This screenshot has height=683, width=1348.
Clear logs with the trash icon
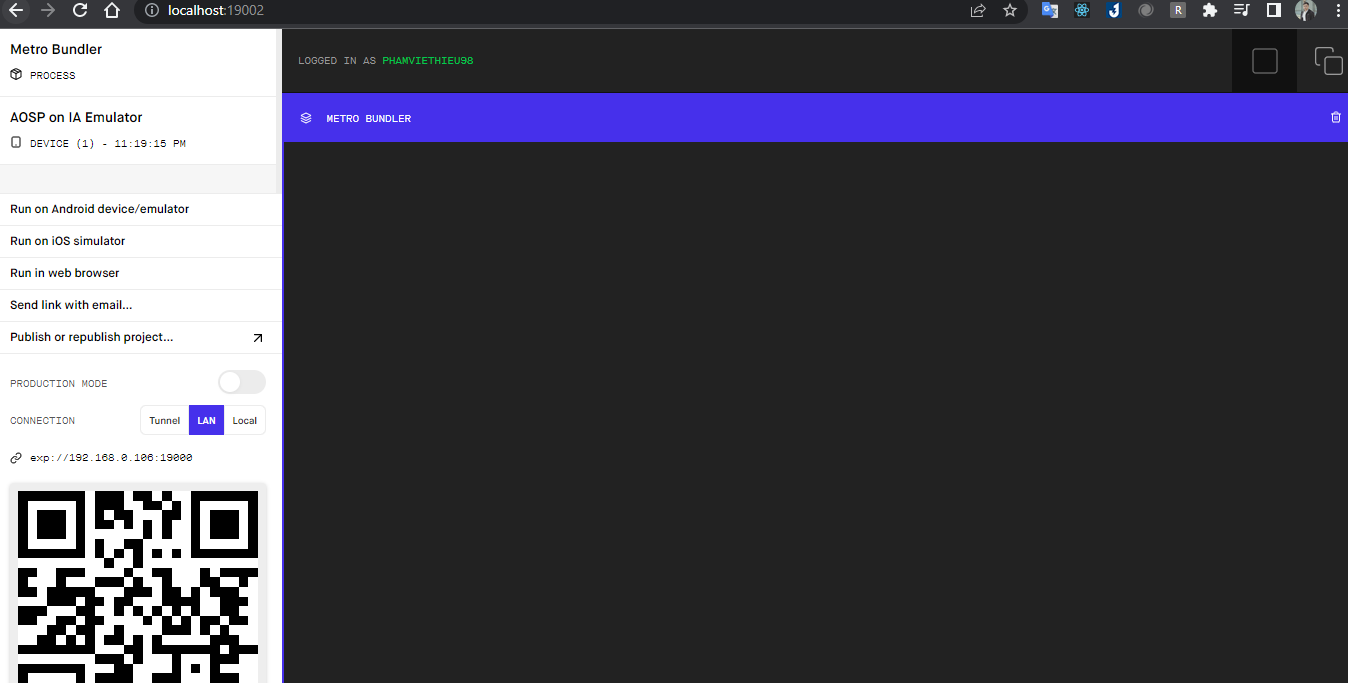tap(1335, 117)
